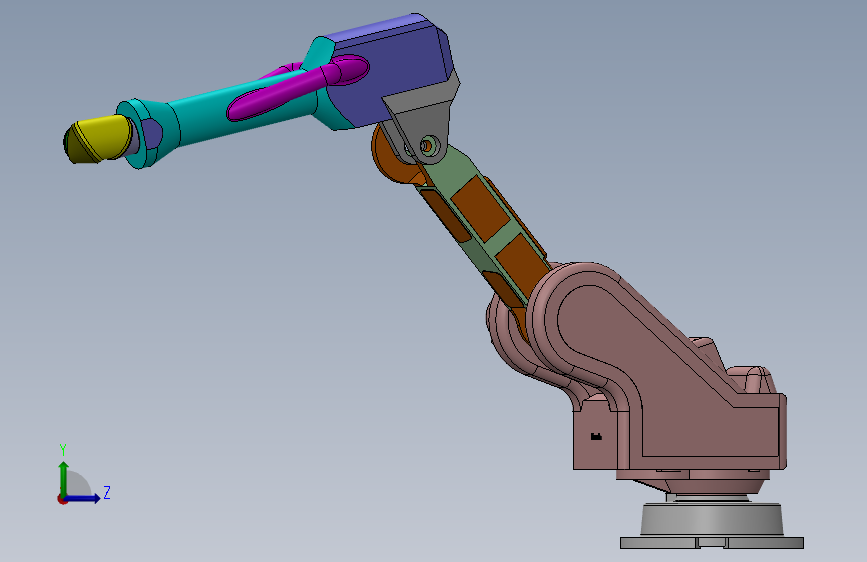Image resolution: width=867 pixels, height=562 pixels.
Task: Click the red origin ball of the triad
Action: 62,499
